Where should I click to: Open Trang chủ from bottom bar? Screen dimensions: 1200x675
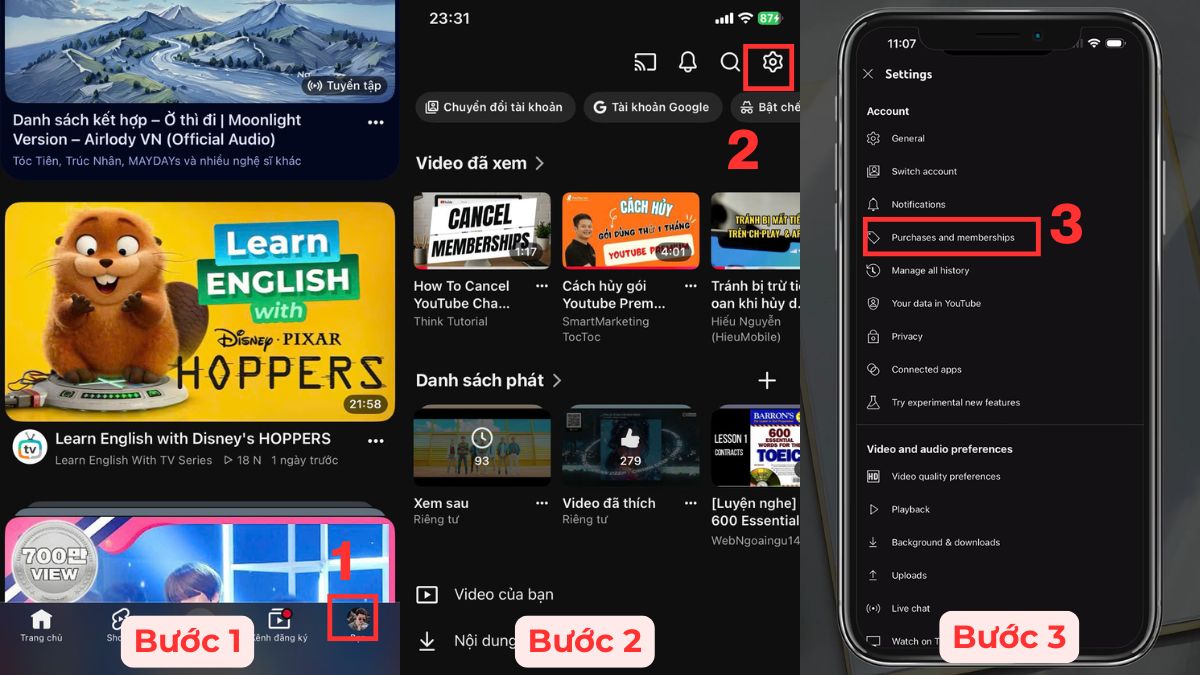click(x=40, y=620)
